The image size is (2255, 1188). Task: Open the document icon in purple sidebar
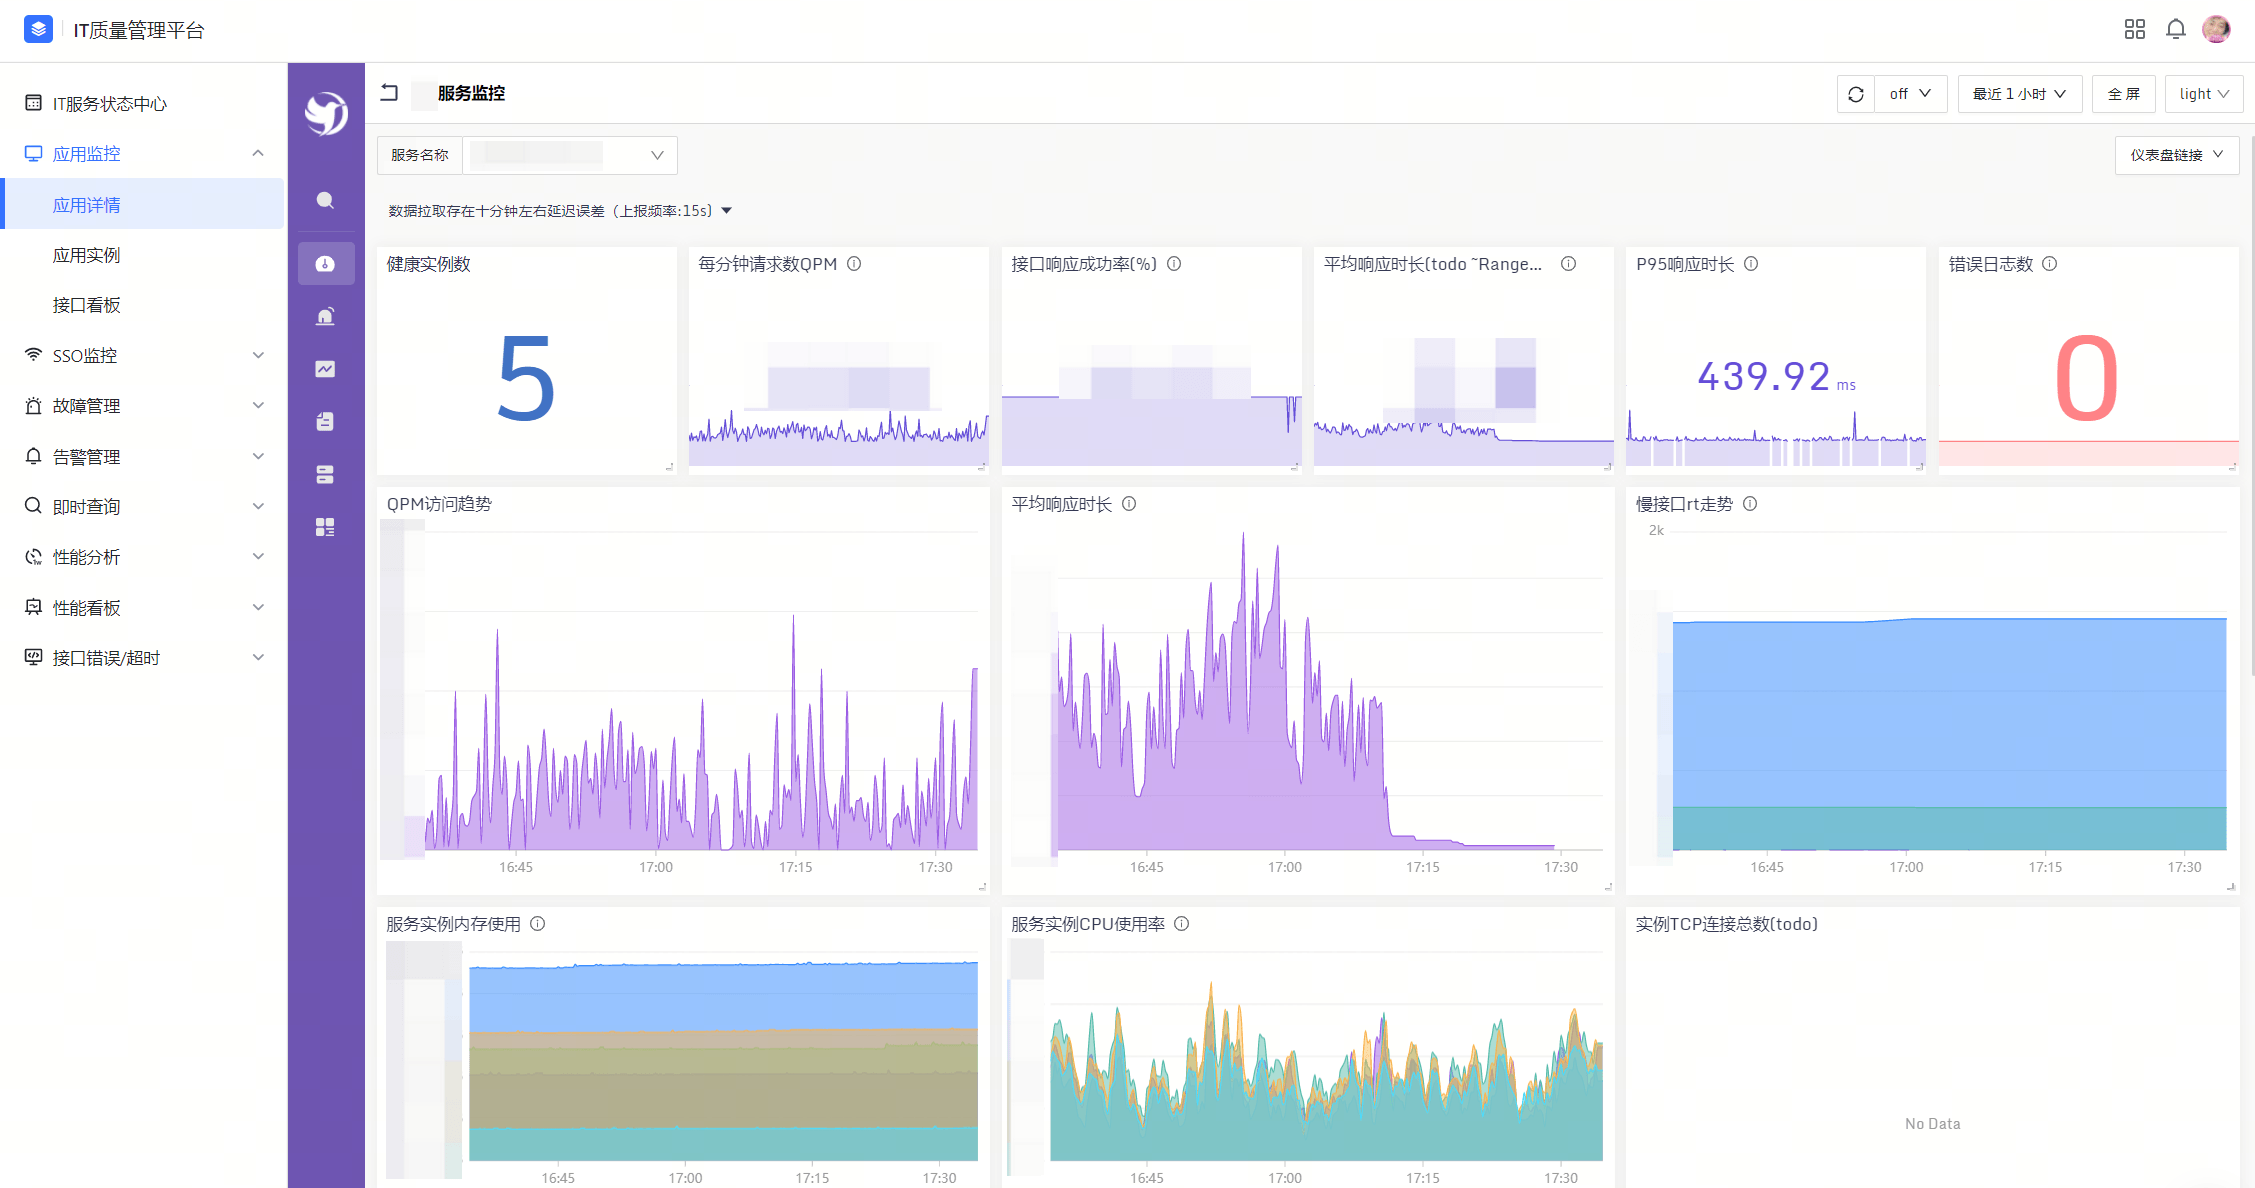325,421
